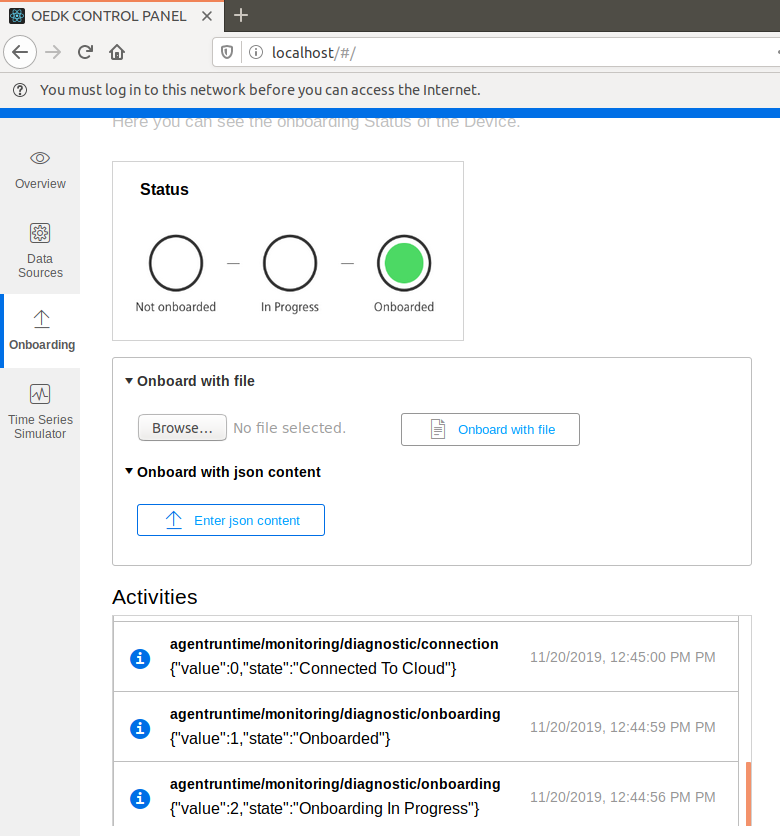This screenshot has height=836, width=780.
Task: Click the Activities heading
Action: click(155, 597)
